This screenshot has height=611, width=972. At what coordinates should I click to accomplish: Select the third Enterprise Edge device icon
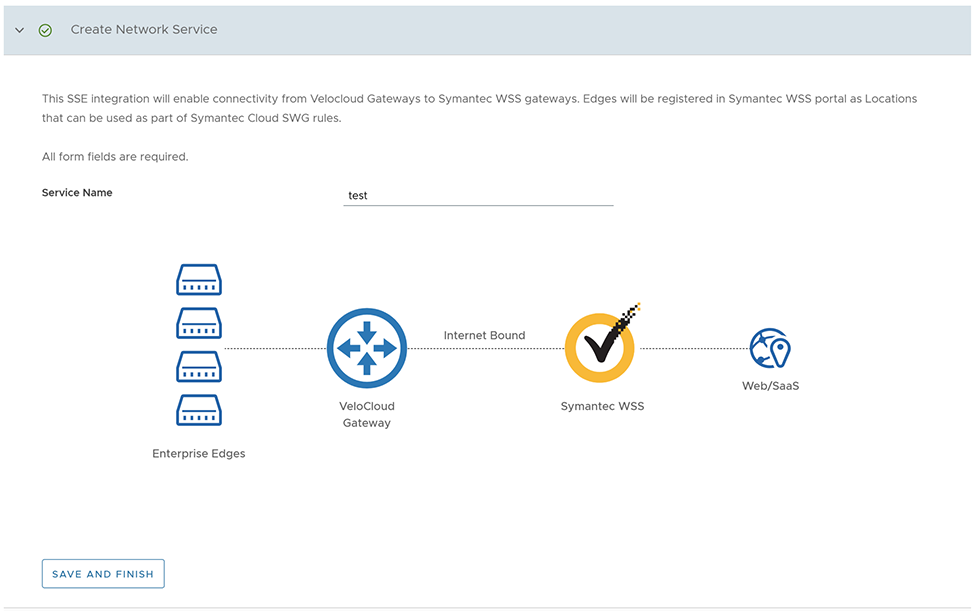pos(199,366)
